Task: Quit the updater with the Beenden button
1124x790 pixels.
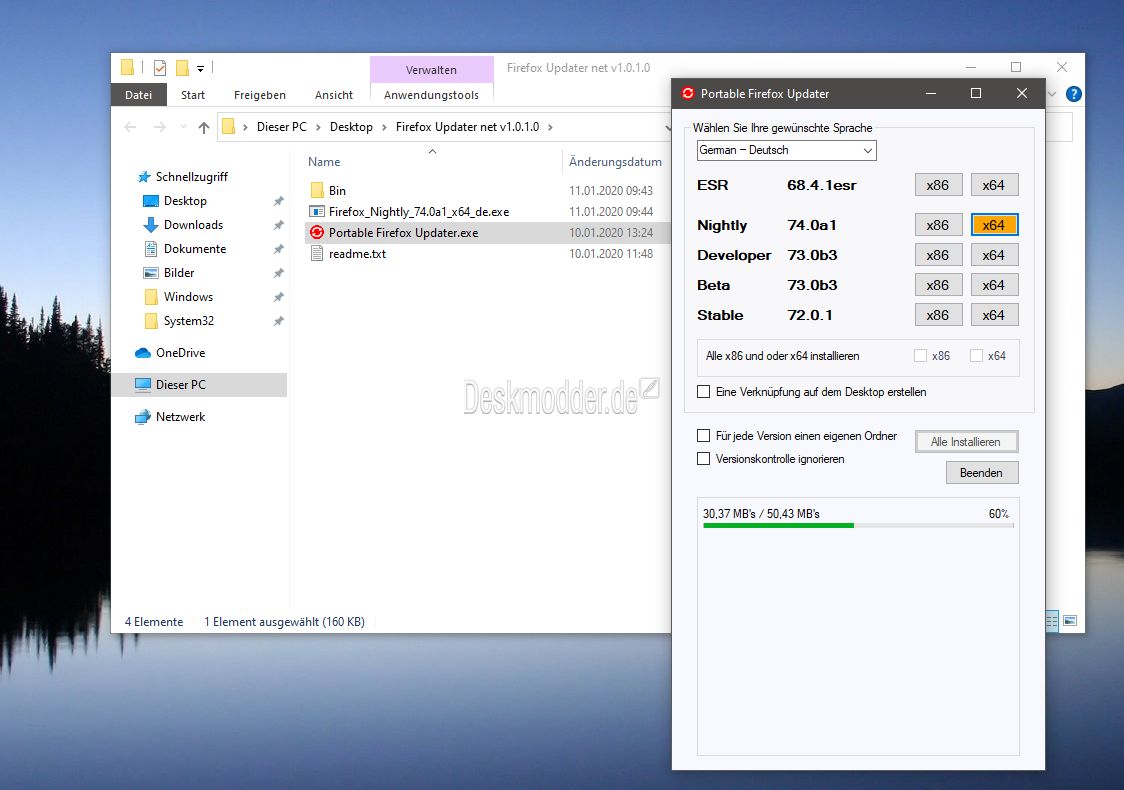Action: pos(982,473)
